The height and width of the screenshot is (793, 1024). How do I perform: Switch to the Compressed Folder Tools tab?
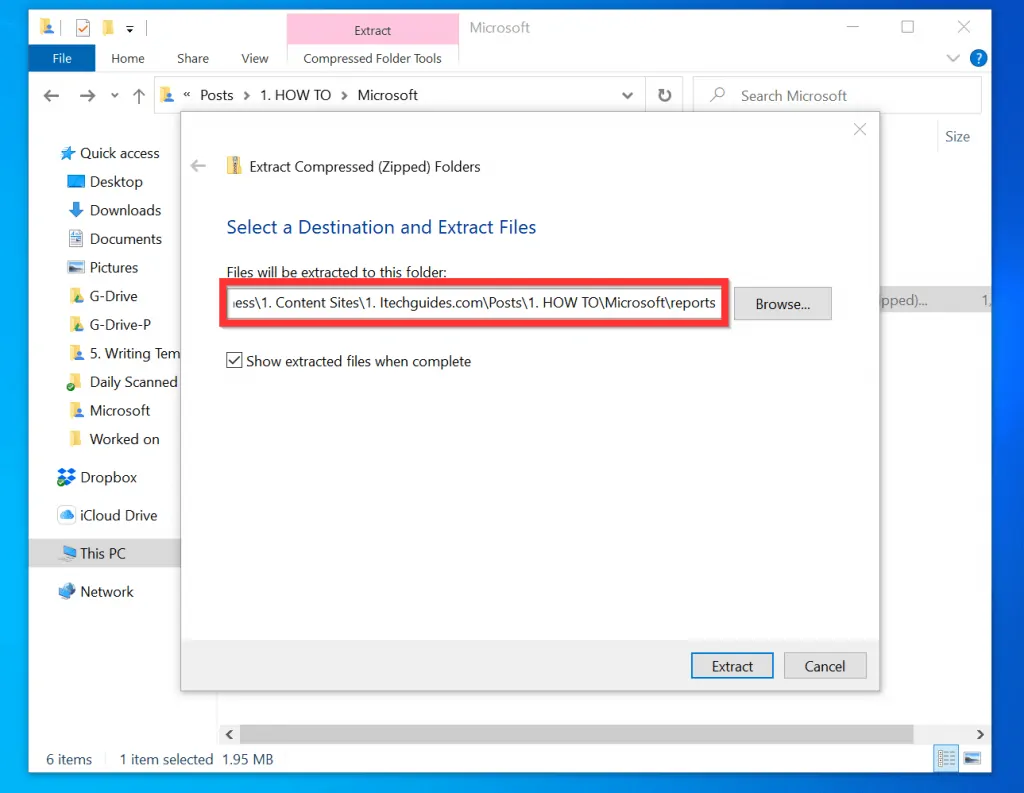tap(372, 58)
